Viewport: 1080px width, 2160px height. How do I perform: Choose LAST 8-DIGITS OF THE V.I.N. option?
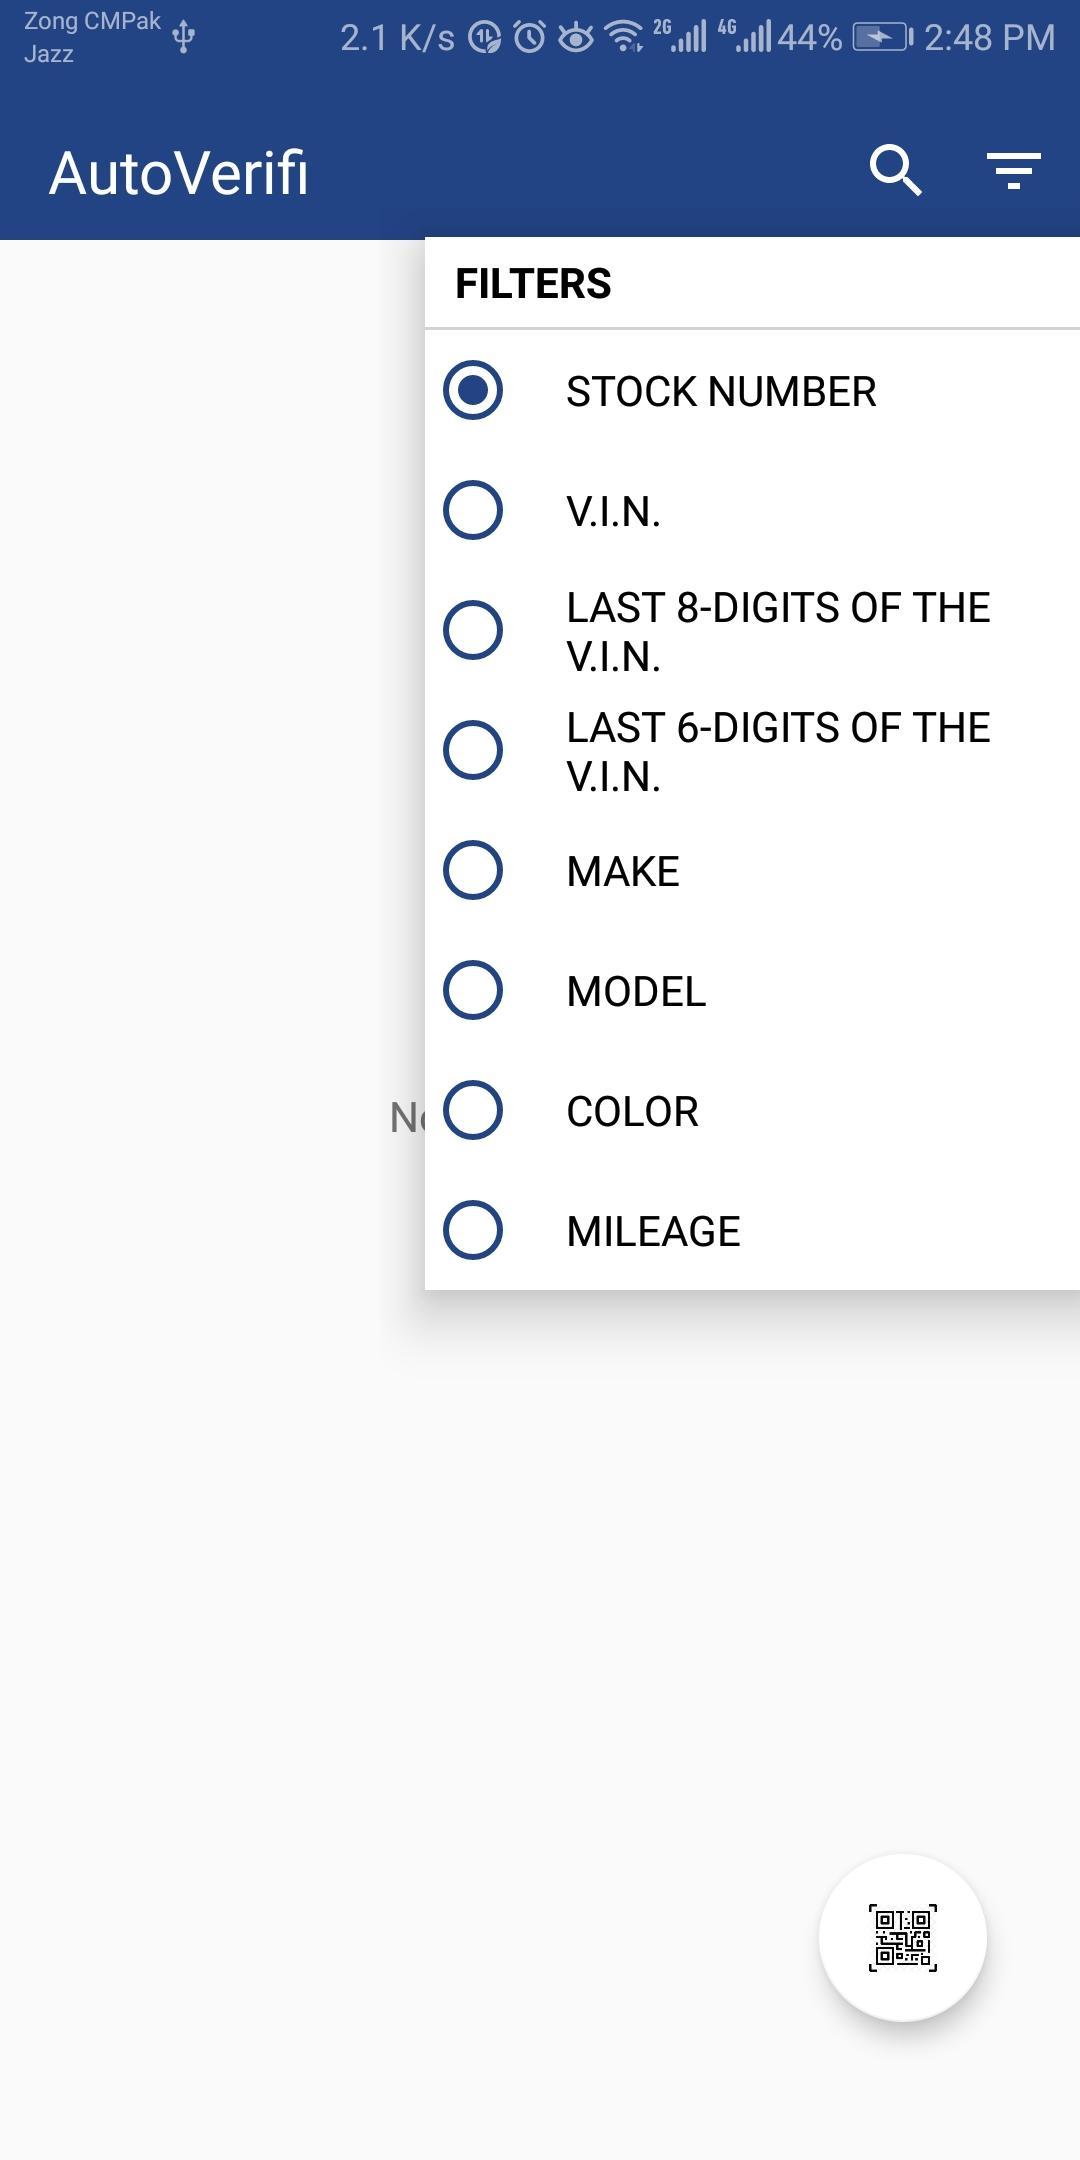(752, 630)
